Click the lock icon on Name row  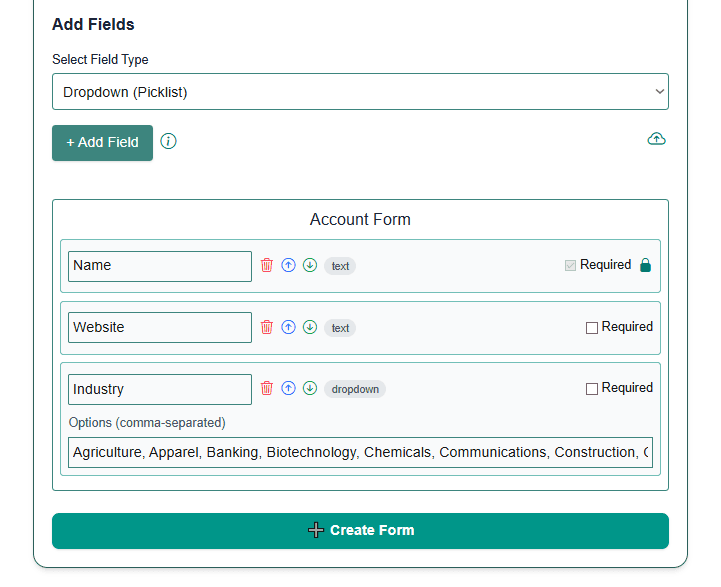pyautogui.click(x=645, y=265)
